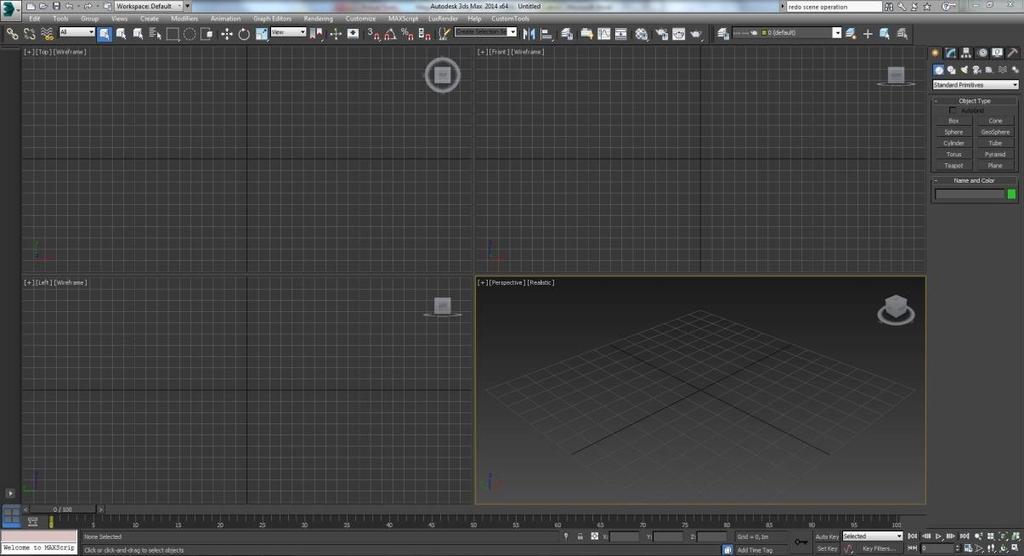Activate the Select and Rotate tool
The height and width of the screenshot is (556, 1024).
point(244,33)
